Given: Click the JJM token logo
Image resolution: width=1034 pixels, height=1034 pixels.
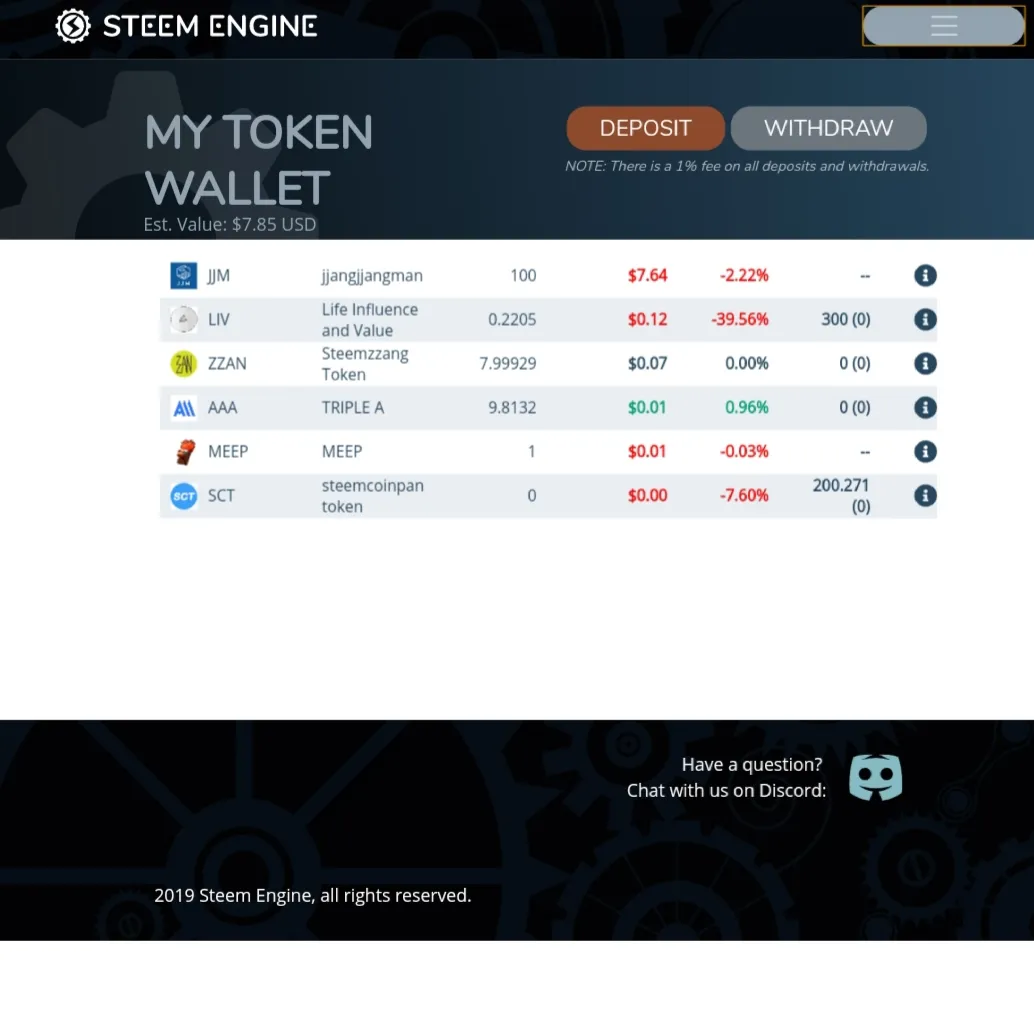Looking at the screenshot, I should [183, 275].
